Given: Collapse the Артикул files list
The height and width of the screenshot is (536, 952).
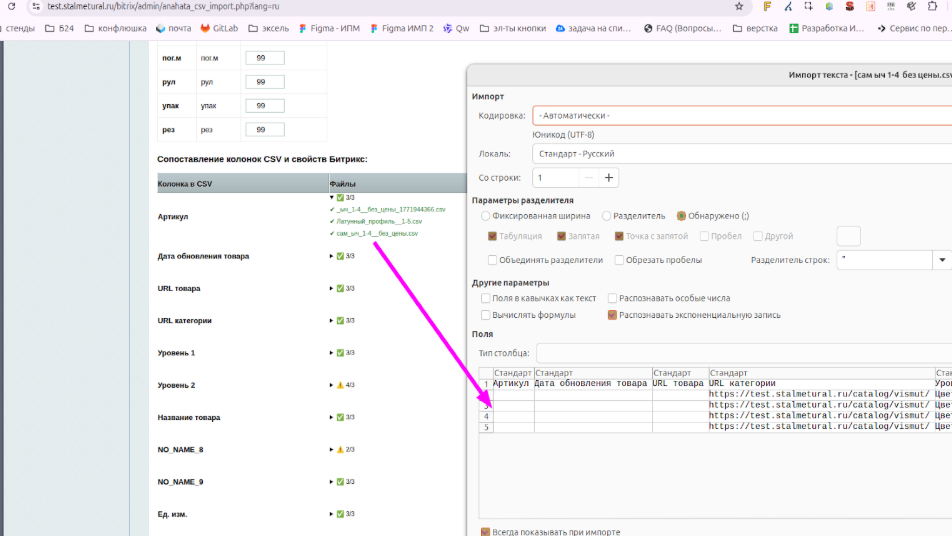Looking at the screenshot, I should [x=332, y=198].
